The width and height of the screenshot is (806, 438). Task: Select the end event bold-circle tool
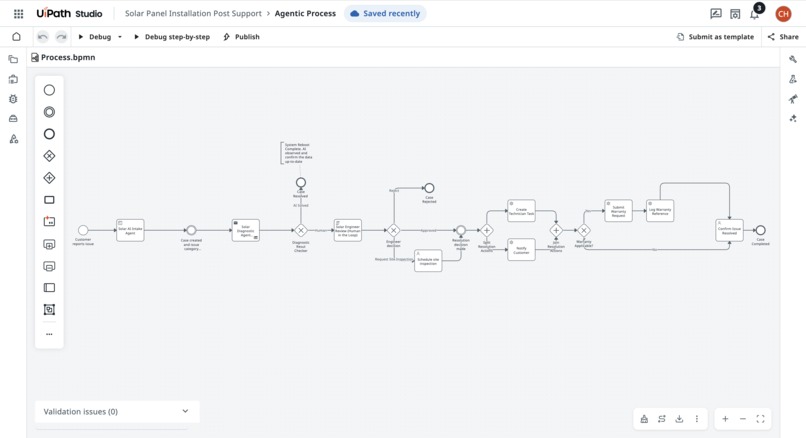coord(49,134)
